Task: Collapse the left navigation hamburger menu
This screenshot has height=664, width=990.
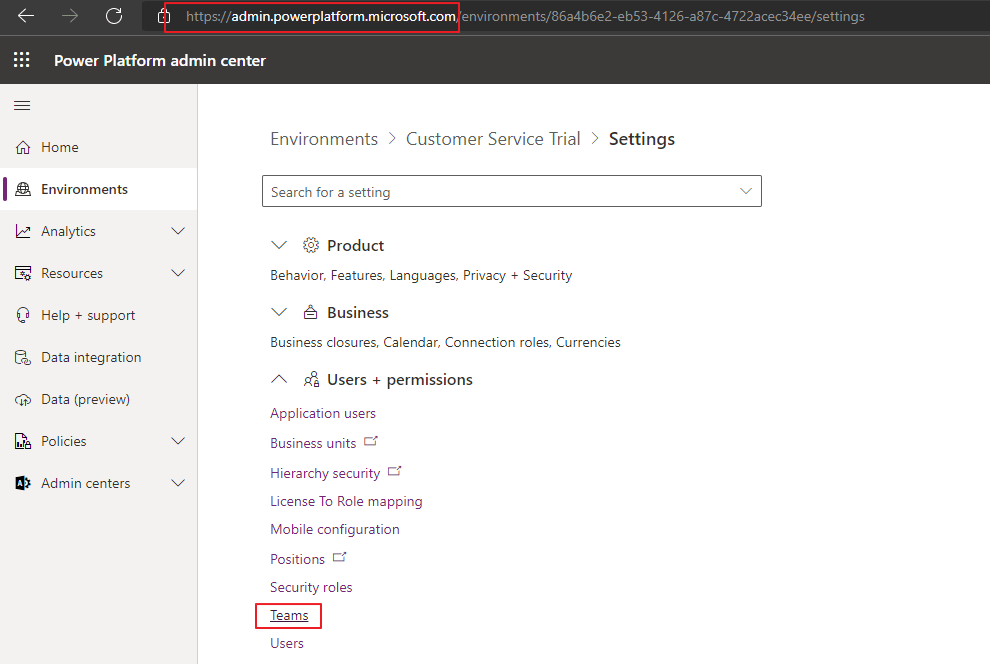Action: point(22,105)
